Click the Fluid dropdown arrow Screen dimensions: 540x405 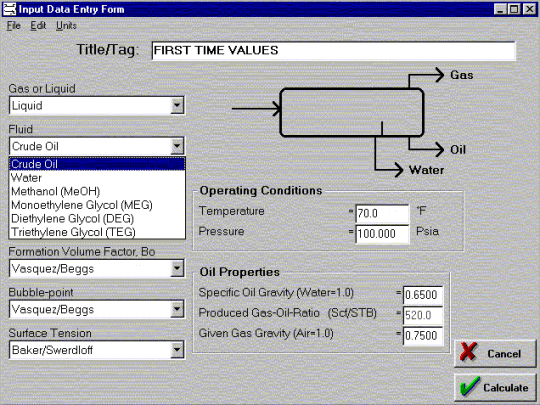pyautogui.click(x=177, y=146)
